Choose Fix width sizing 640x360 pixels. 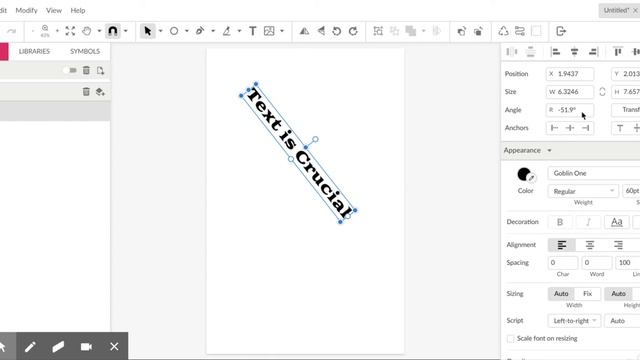(x=587, y=293)
